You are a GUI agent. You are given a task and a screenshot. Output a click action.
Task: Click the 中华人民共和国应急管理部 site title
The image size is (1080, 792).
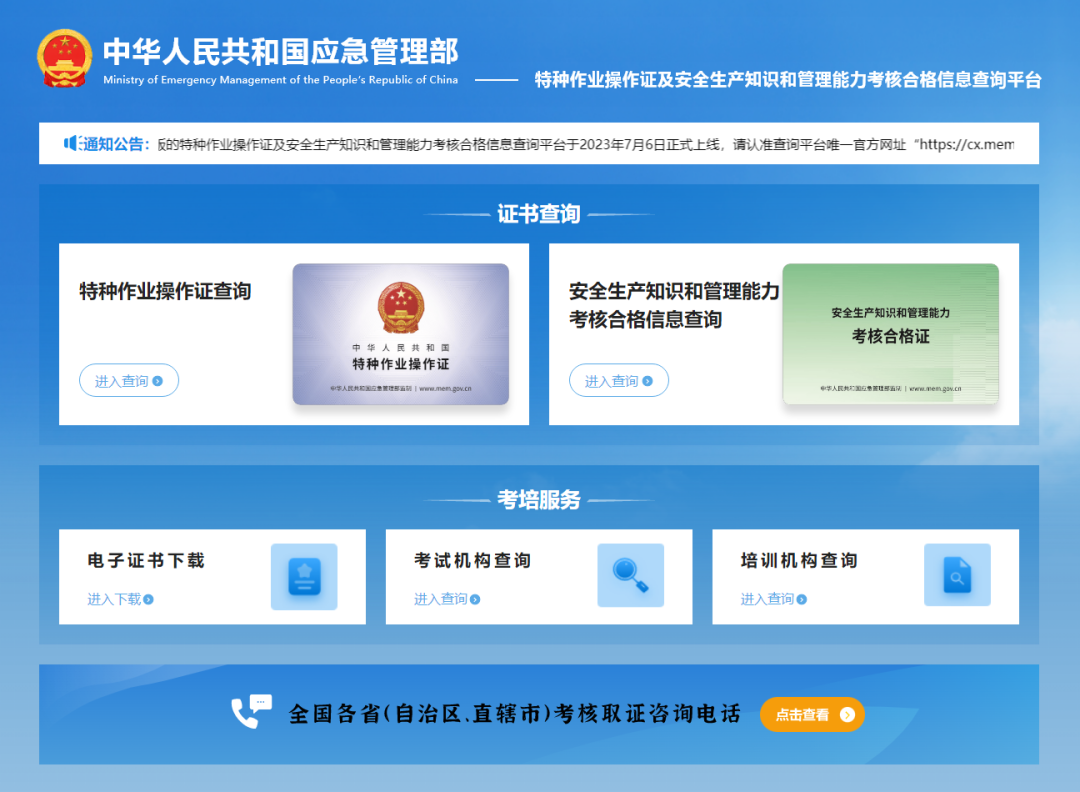[x=281, y=52]
